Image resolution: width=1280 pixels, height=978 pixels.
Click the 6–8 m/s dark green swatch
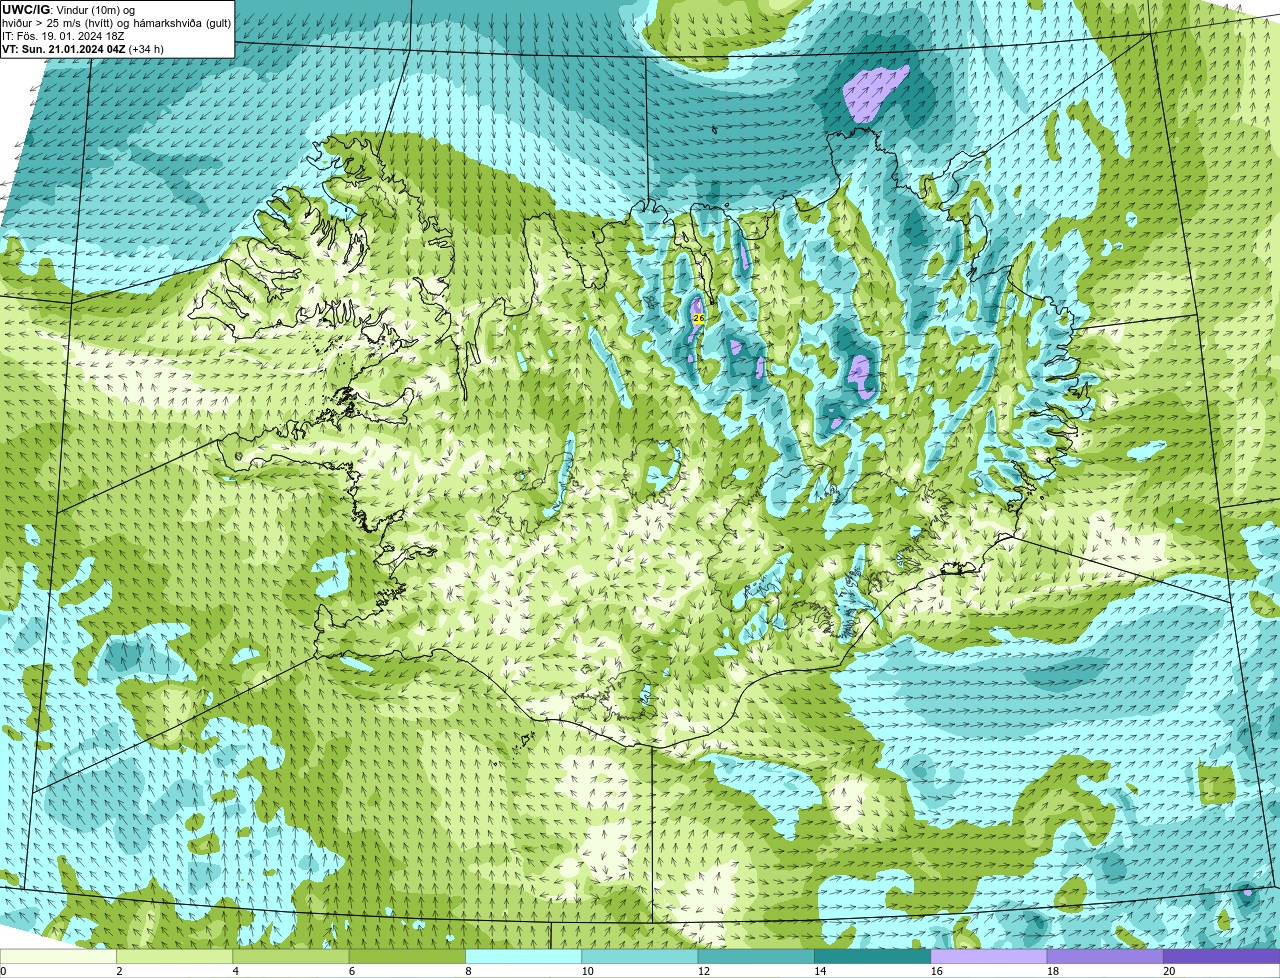(407, 957)
